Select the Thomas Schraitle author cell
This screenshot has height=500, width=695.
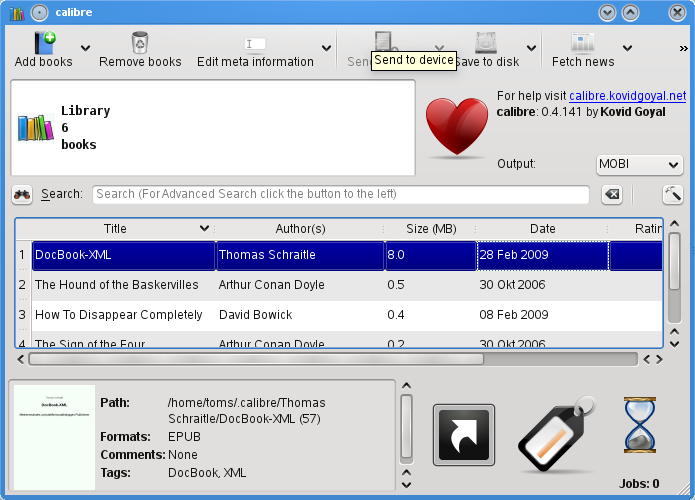point(300,255)
